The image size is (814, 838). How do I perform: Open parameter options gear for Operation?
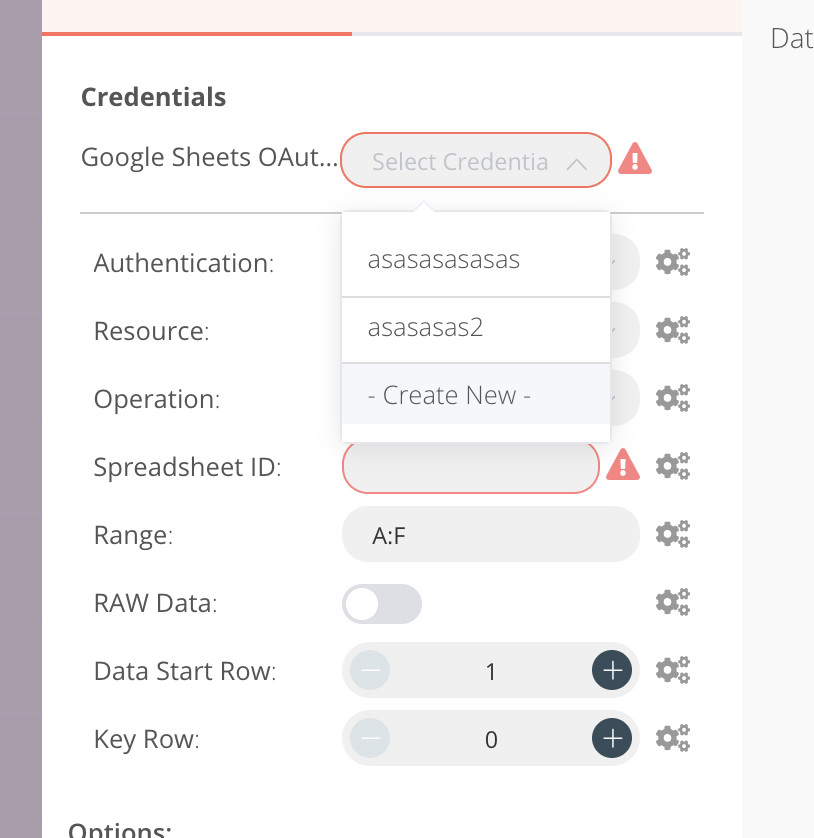coord(672,397)
